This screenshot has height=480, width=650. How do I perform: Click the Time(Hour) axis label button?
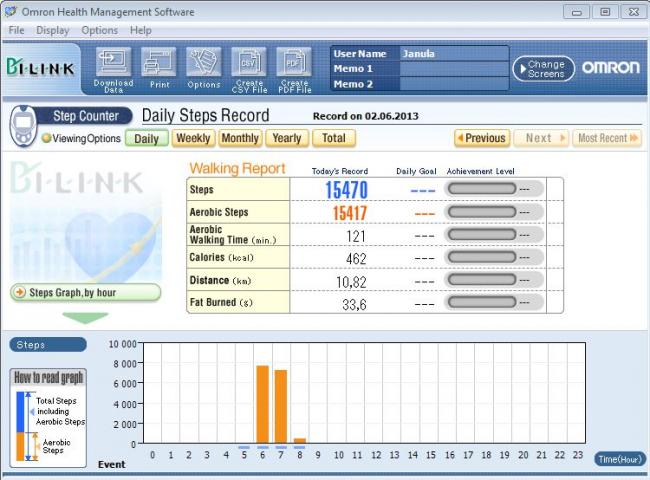(620, 459)
